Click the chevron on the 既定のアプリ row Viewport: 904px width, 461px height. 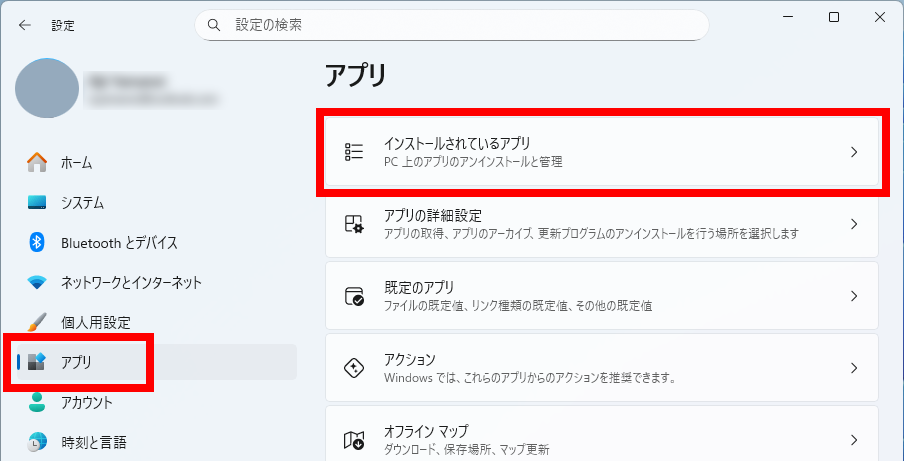[853, 296]
